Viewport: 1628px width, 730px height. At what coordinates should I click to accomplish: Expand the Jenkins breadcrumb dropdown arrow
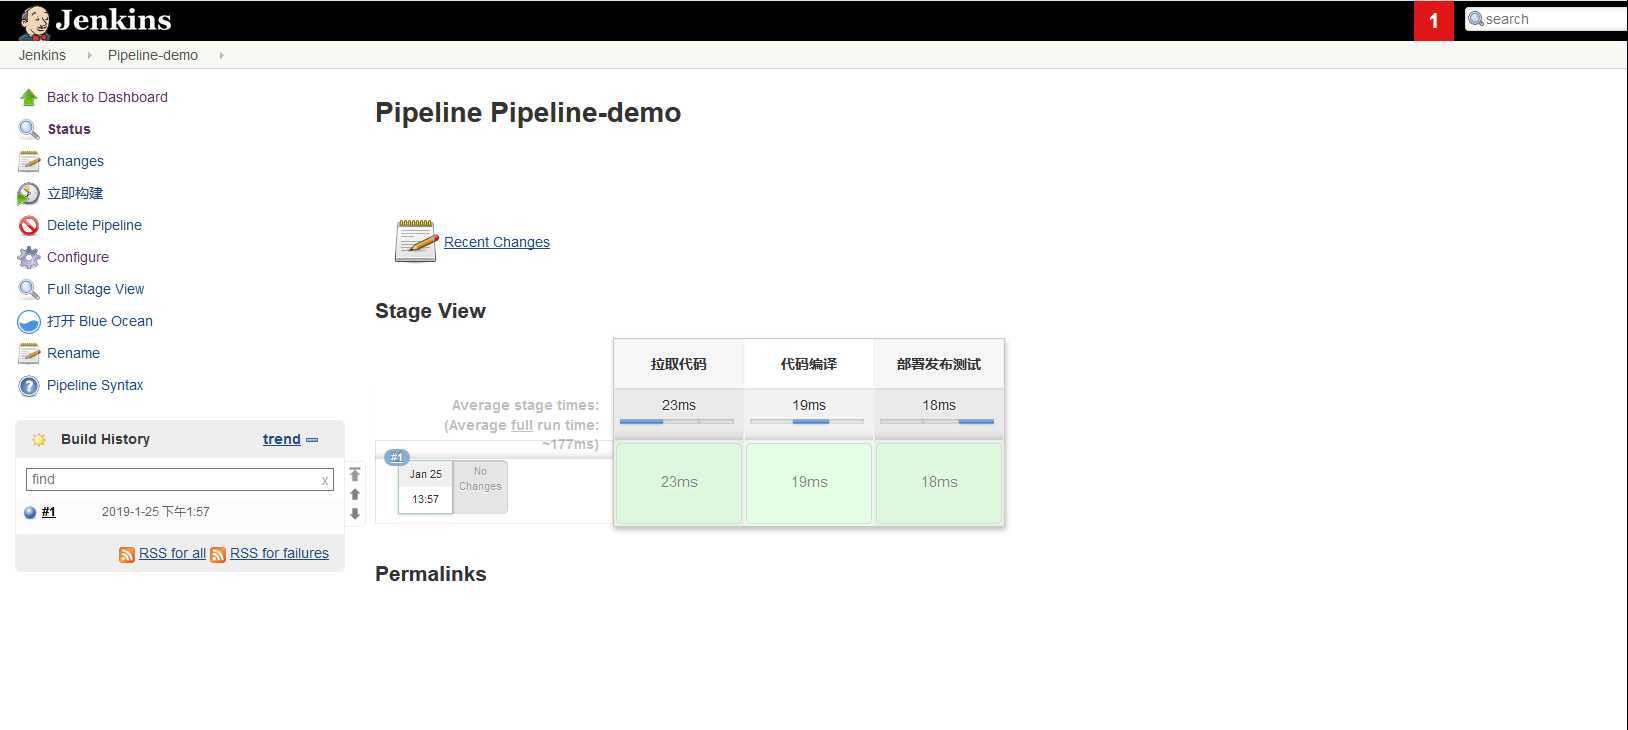89,55
